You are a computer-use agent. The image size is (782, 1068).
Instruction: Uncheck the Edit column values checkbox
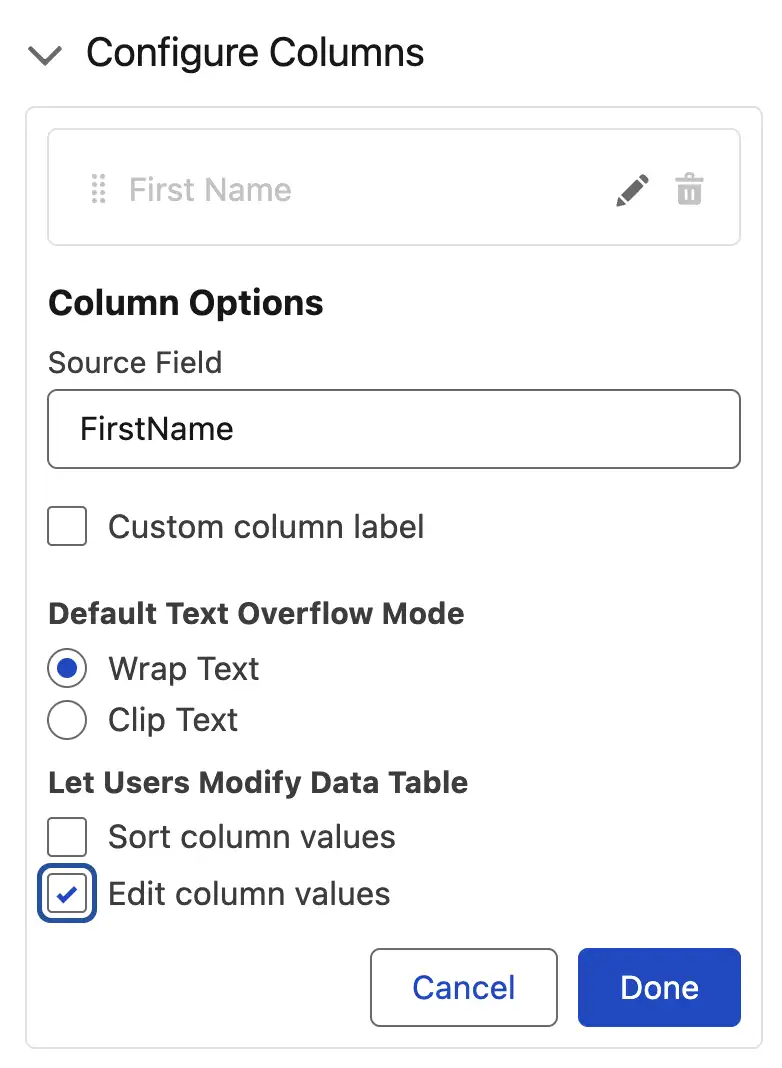tap(67, 894)
